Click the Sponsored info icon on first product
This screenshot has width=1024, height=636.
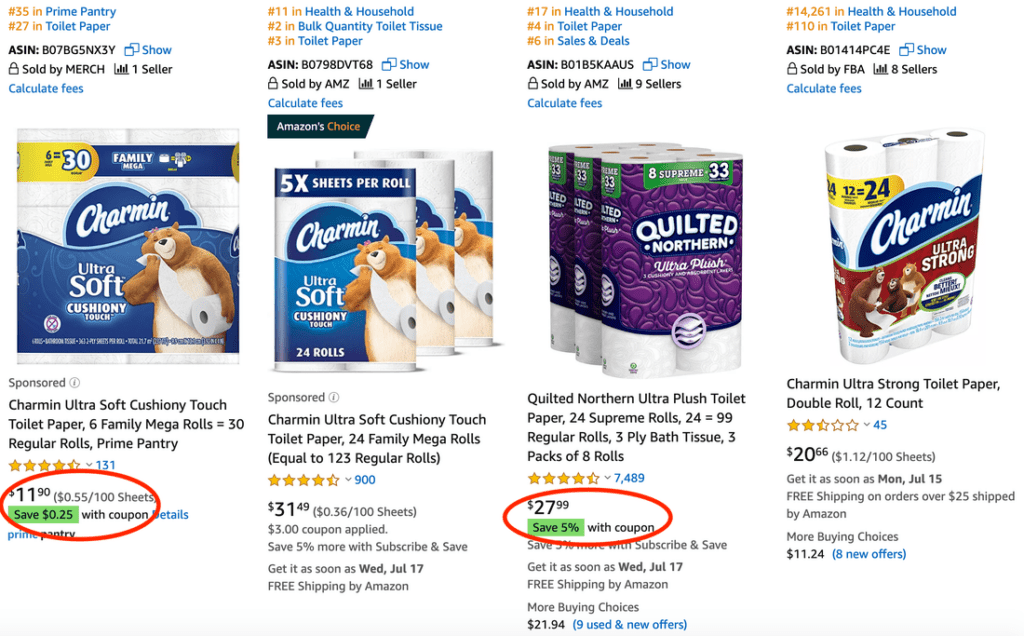(x=75, y=383)
